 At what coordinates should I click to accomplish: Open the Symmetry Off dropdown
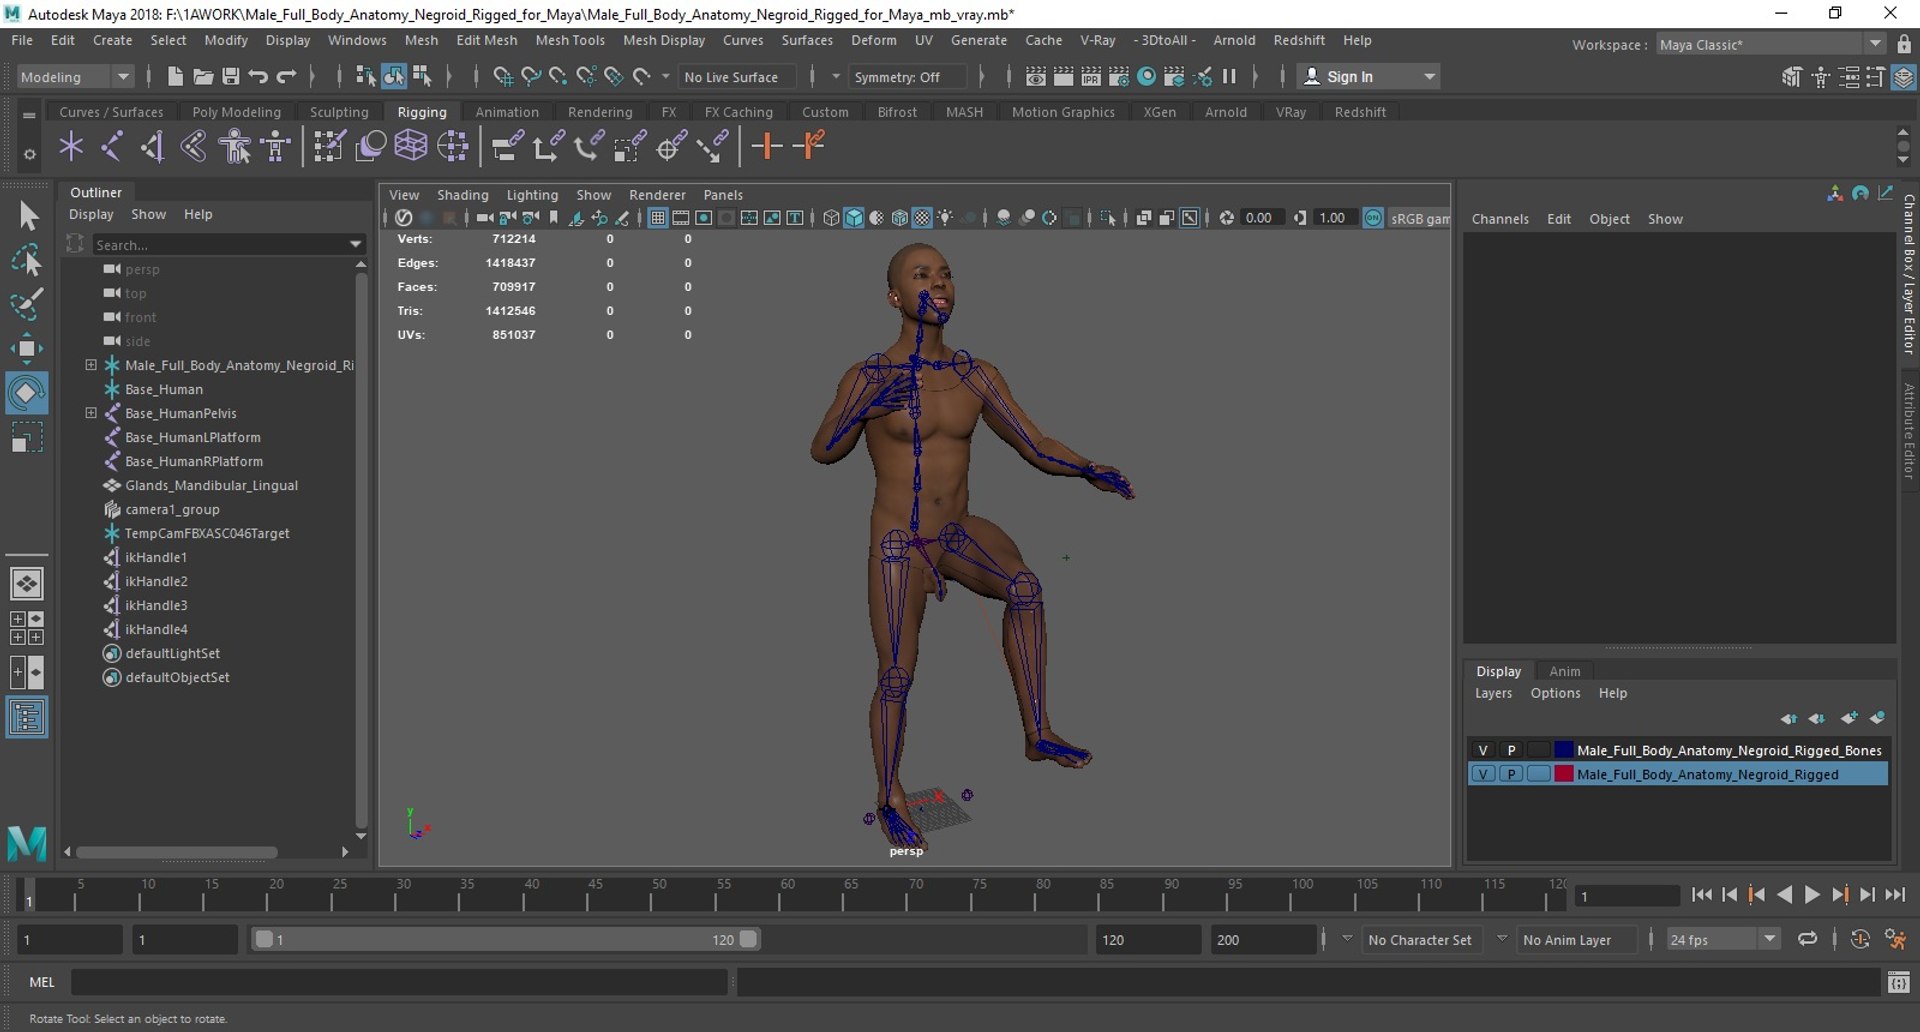click(x=908, y=77)
